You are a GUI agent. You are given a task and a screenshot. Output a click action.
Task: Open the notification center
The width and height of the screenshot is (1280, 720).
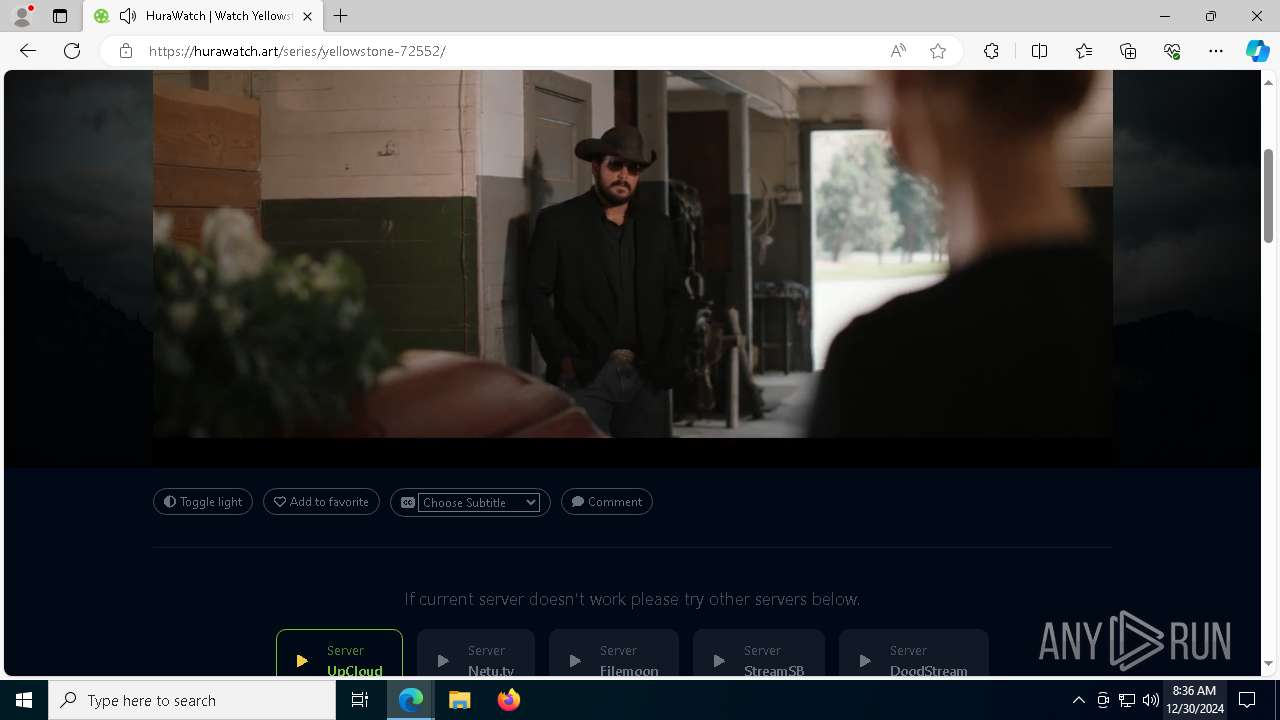coord(1248,700)
